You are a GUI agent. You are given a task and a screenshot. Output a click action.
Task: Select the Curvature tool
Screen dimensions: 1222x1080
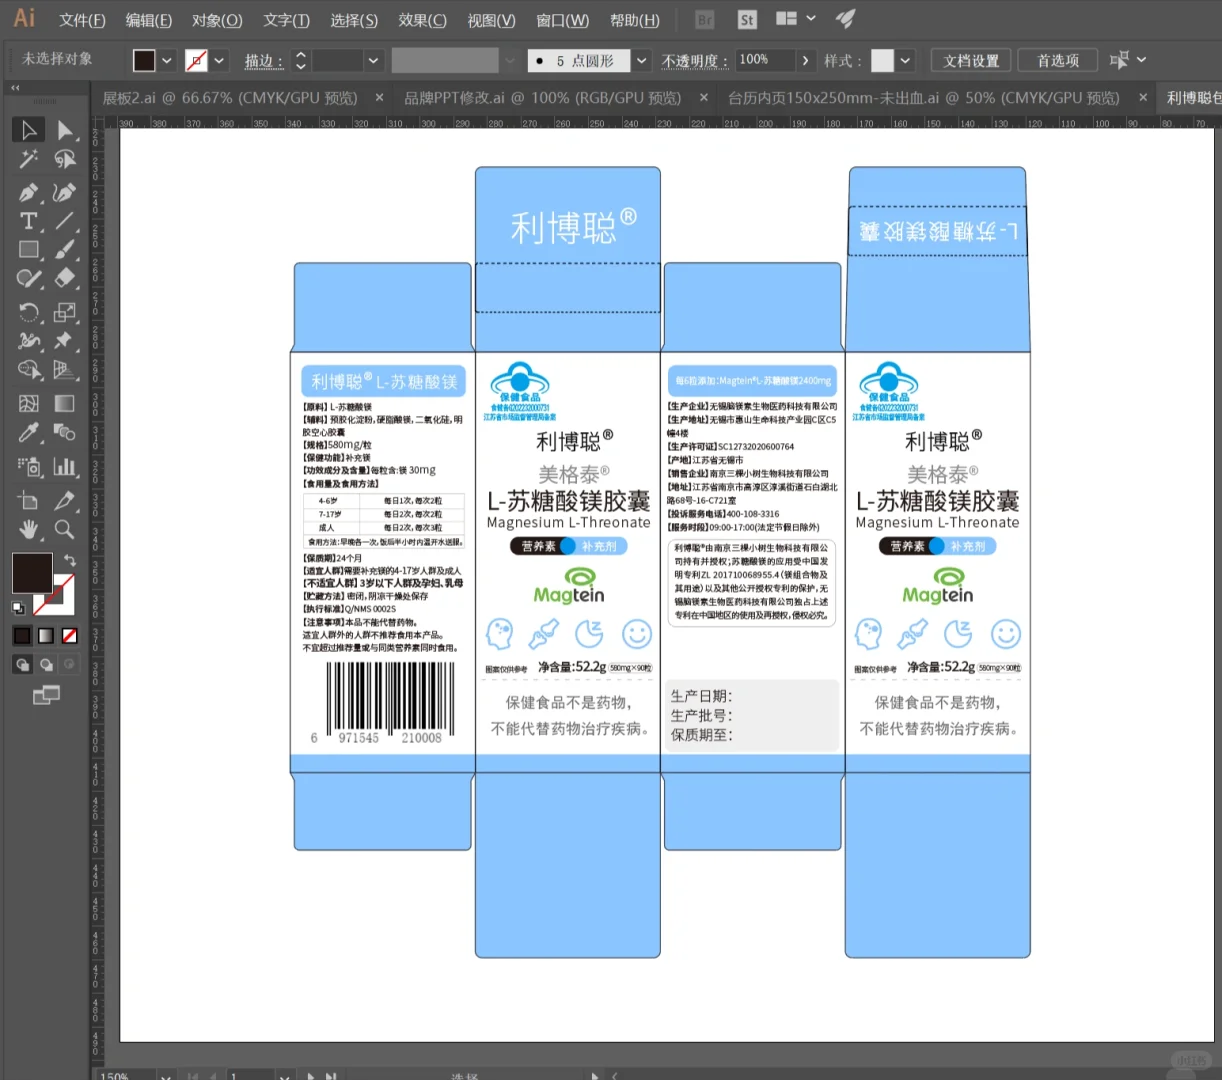pyautogui.click(x=65, y=192)
